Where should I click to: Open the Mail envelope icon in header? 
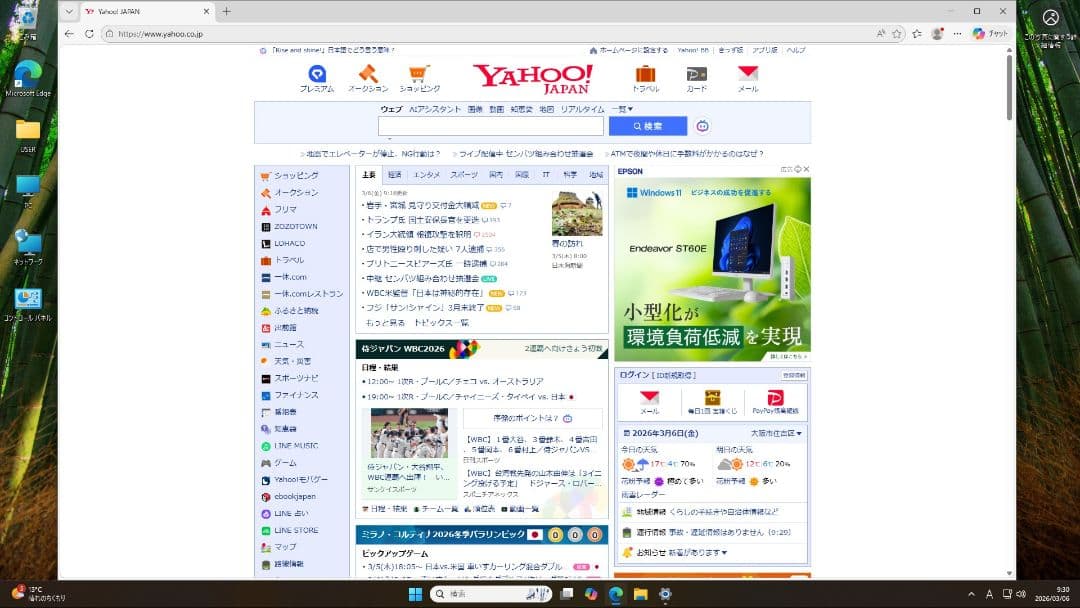coord(748,78)
